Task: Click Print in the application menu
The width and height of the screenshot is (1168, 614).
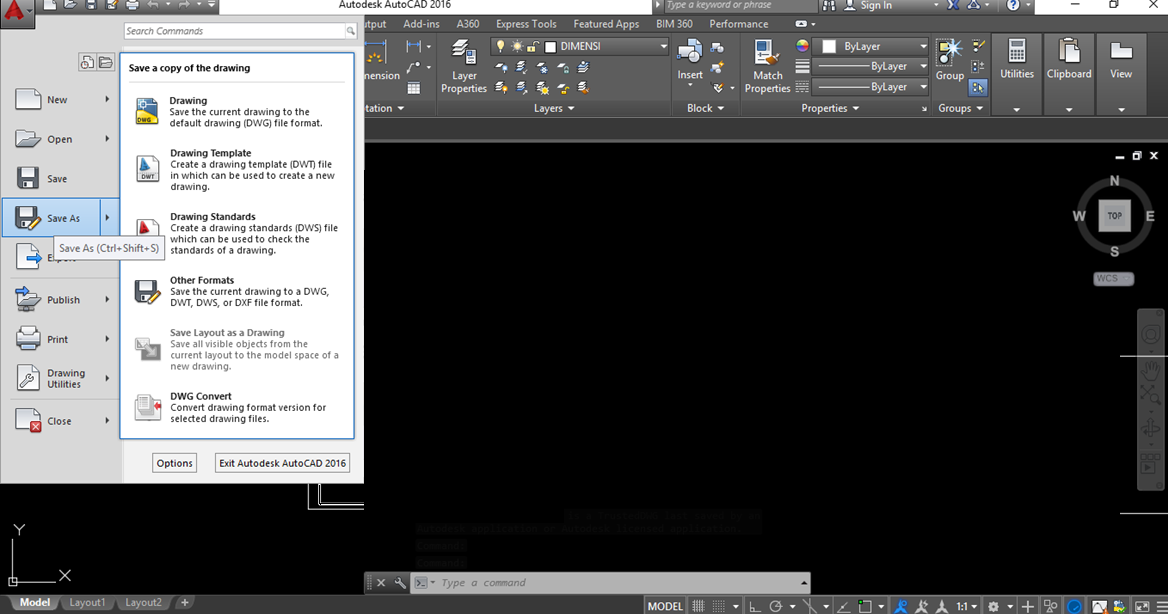Action: 58,339
